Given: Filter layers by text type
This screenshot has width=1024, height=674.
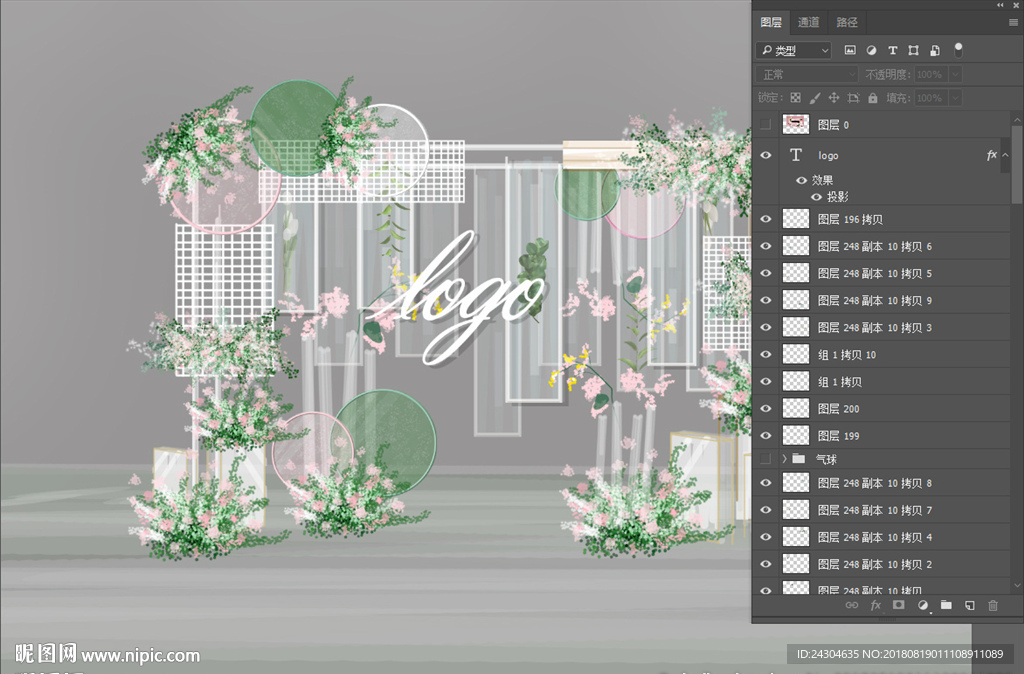Looking at the screenshot, I should [892, 50].
